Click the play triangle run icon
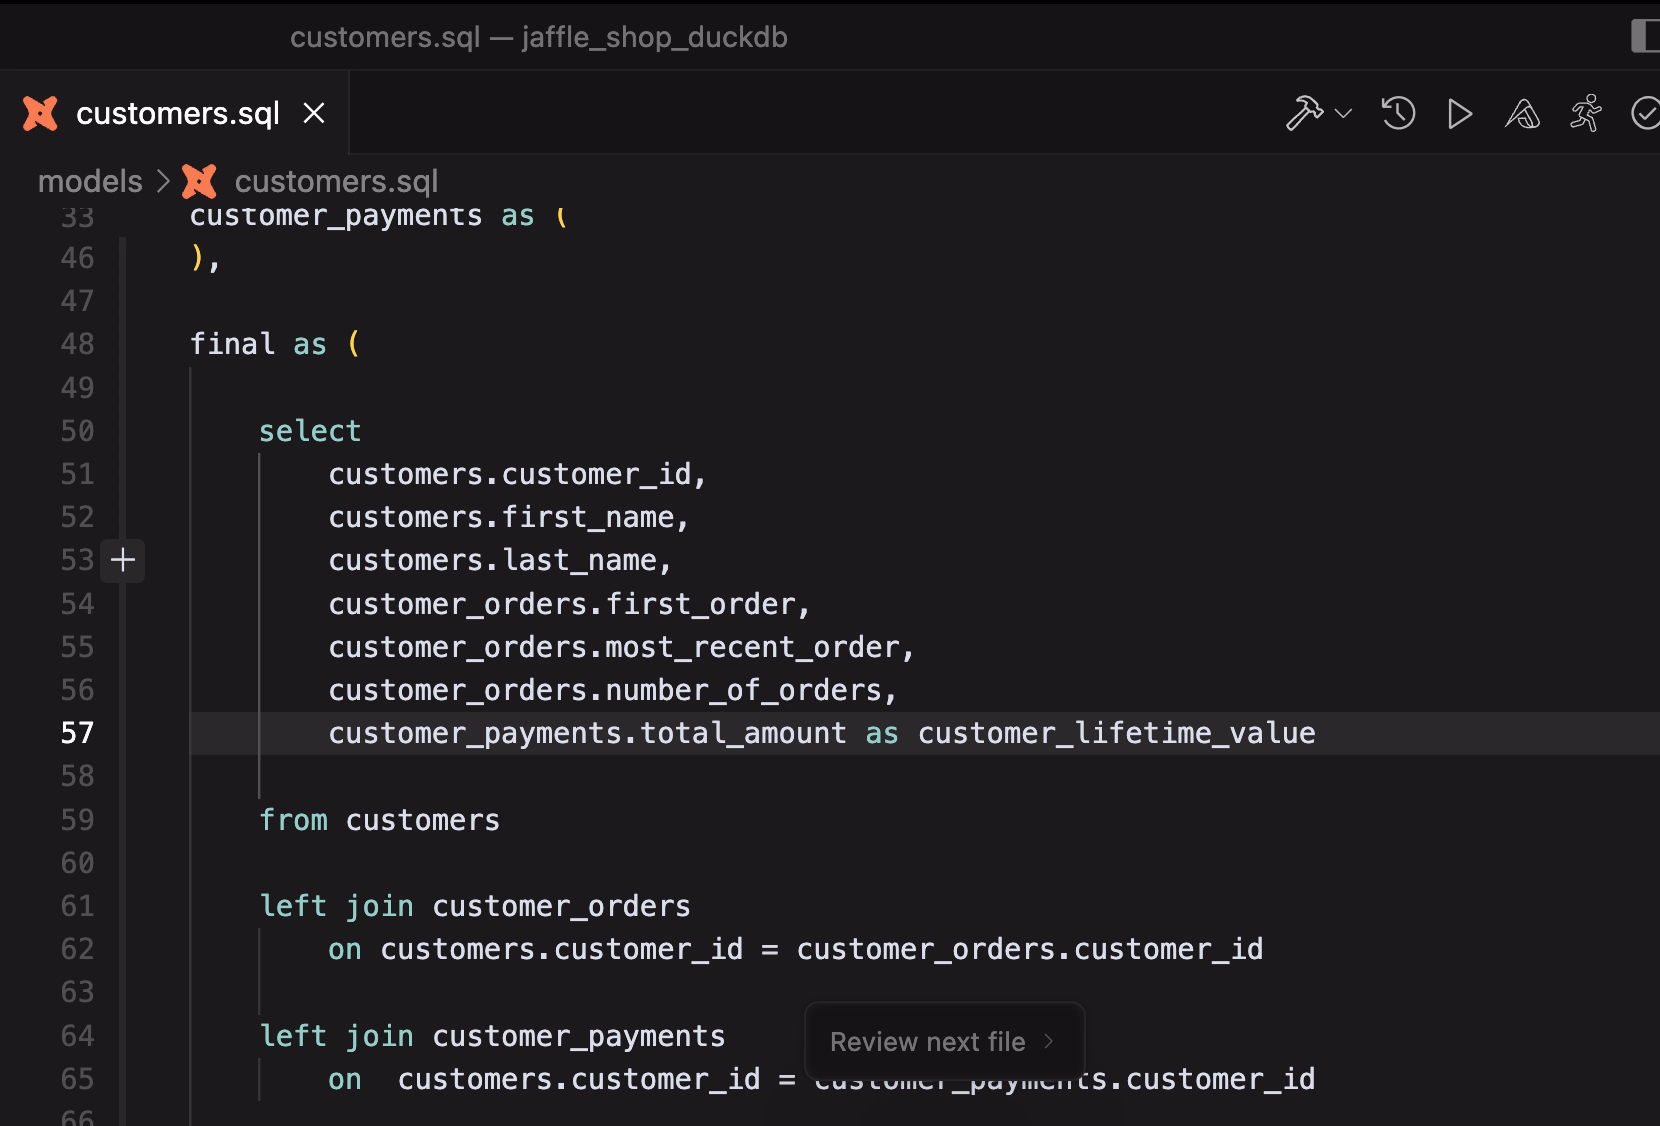Image resolution: width=1660 pixels, height=1126 pixels. (x=1460, y=114)
